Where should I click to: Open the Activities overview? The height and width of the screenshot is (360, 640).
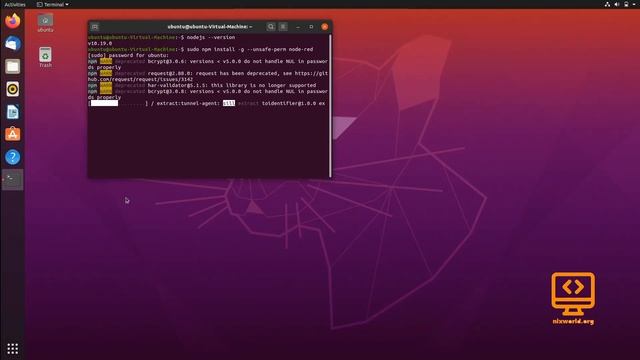click(15, 4)
